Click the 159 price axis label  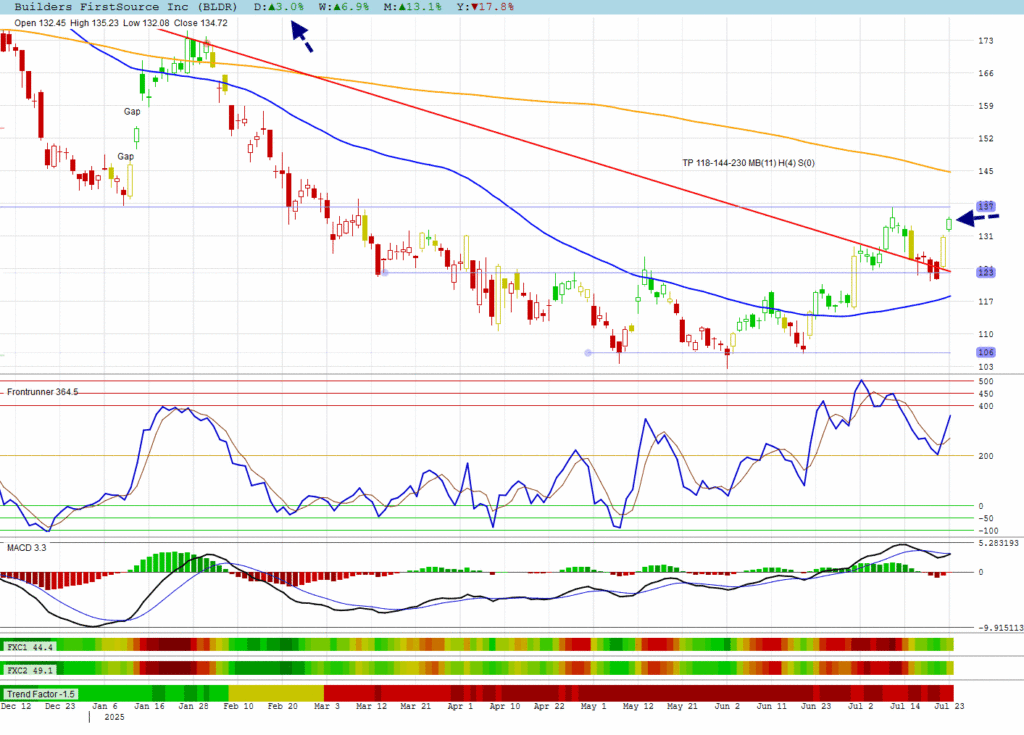tap(985, 106)
